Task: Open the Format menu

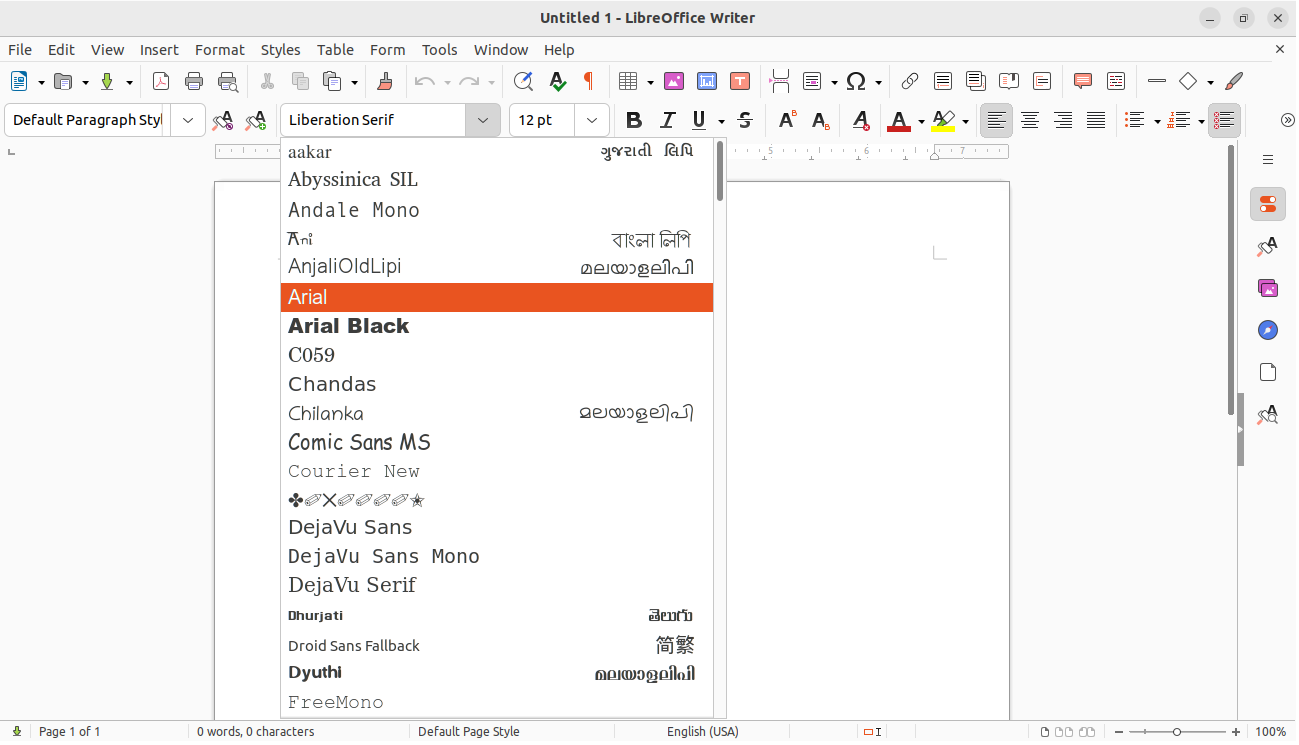Action: (219, 49)
